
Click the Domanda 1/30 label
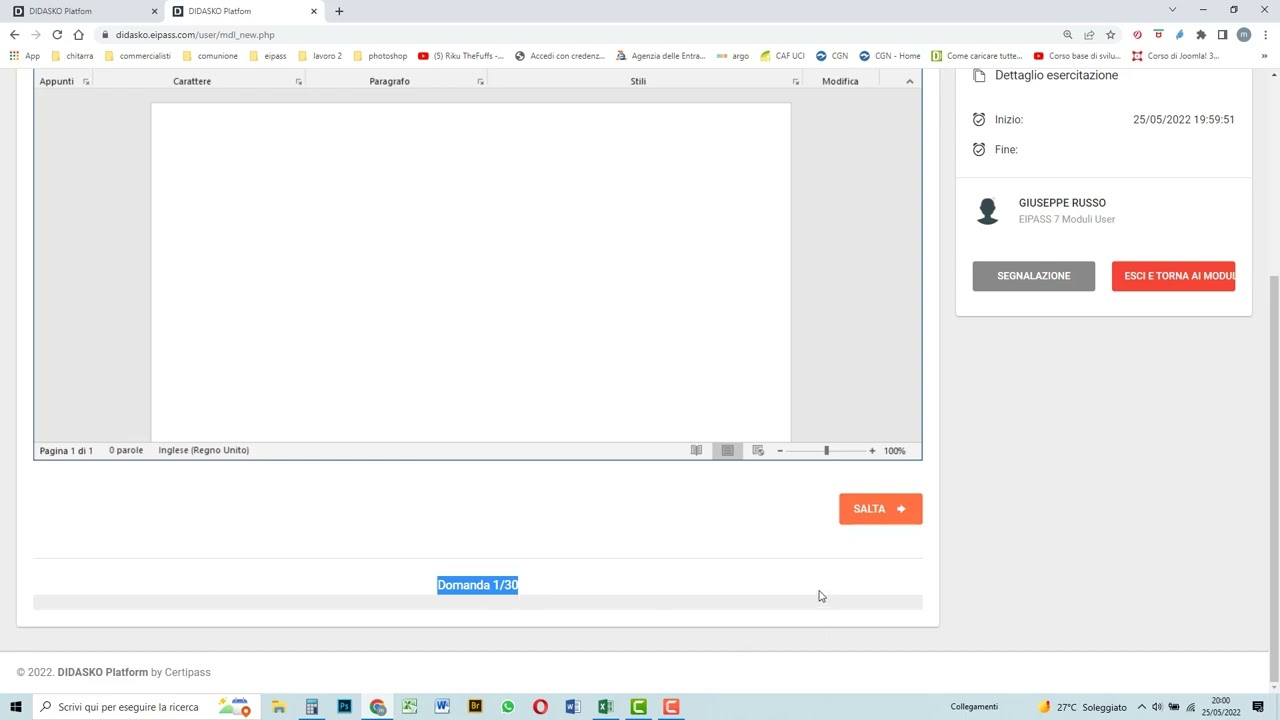tap(477, 585)
